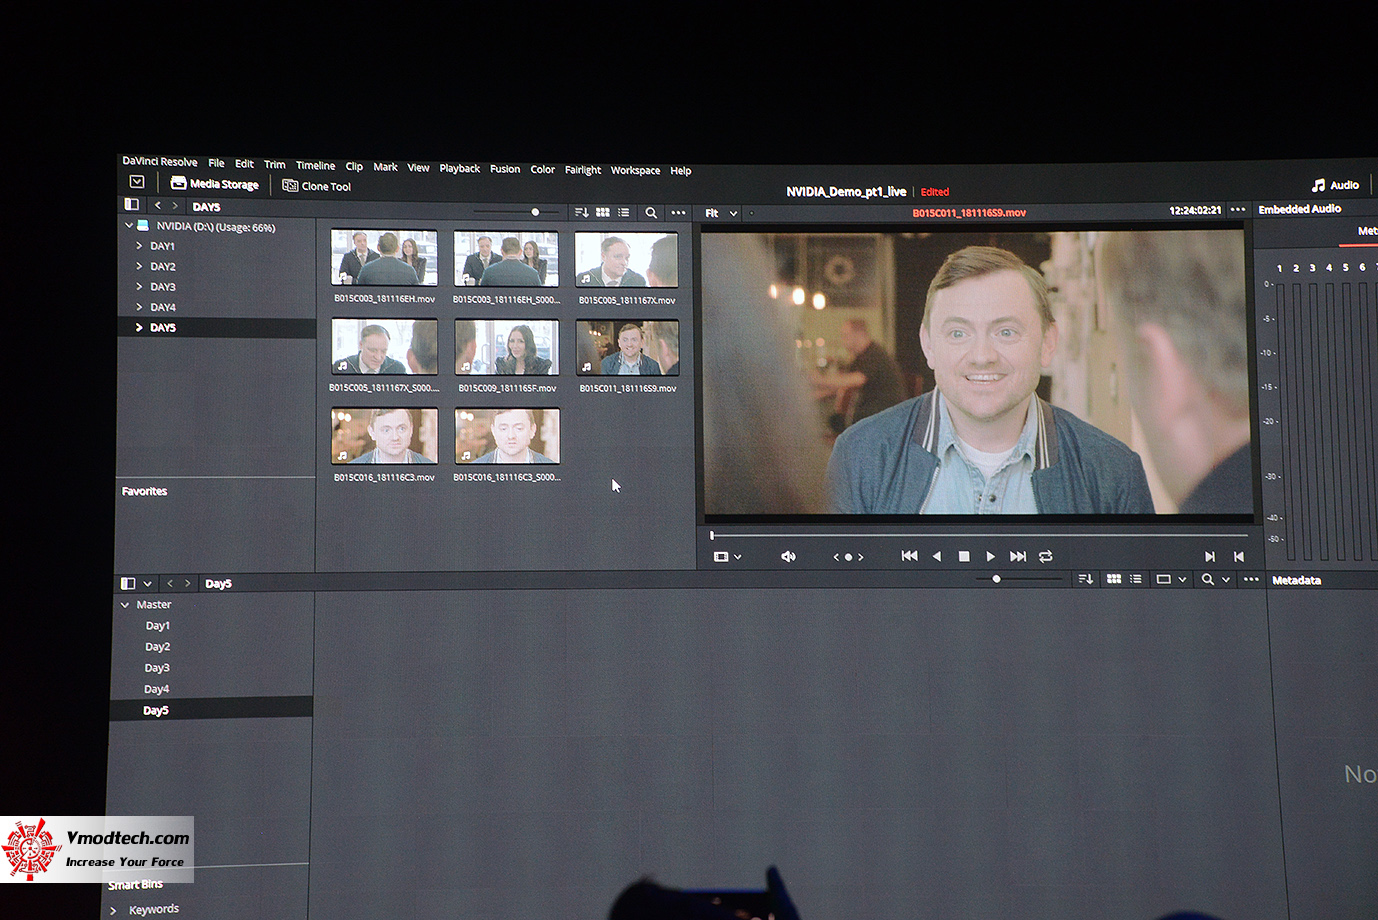Select clip B015C003_181116EH.mov thumbnail
Viewport: 1378px width, 920px height.
point(384,258)
